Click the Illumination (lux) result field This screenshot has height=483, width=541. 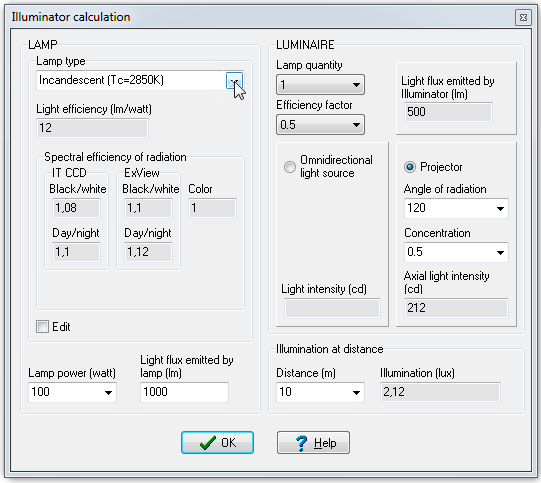440,392
